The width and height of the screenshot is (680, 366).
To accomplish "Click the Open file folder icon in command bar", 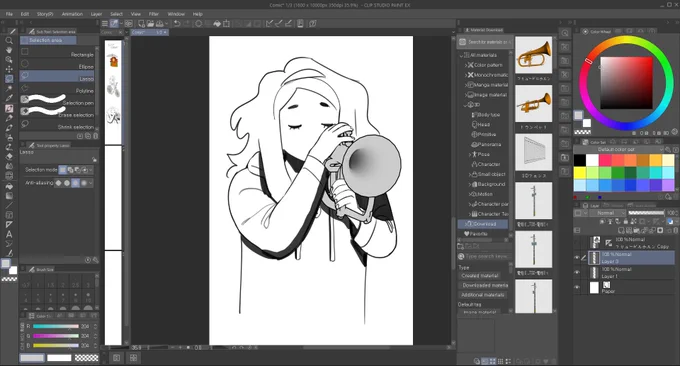I will pyautogui.click(x=150, y=23).
